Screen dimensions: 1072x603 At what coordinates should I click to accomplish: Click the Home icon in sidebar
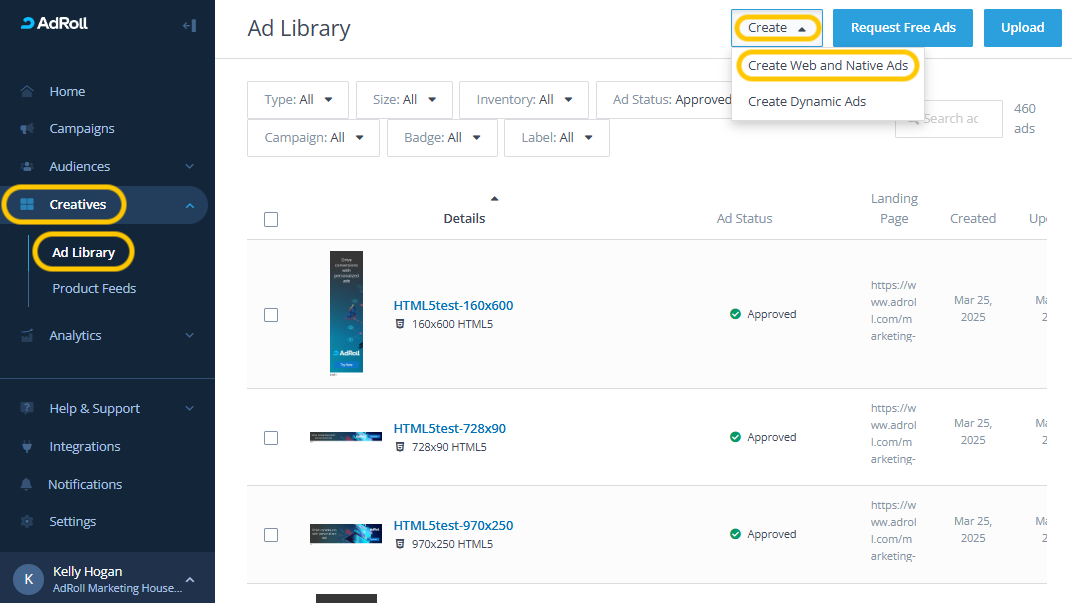[x=27, y=91]
